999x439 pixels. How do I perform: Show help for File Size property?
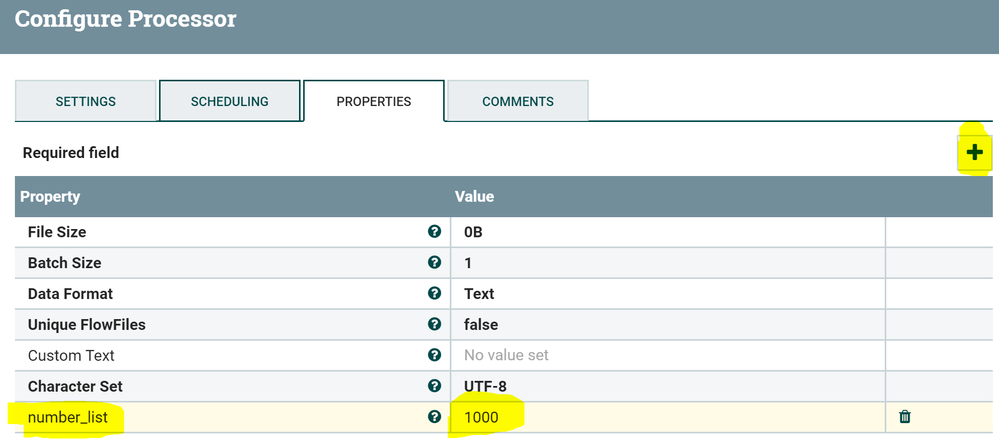[435, 231]
